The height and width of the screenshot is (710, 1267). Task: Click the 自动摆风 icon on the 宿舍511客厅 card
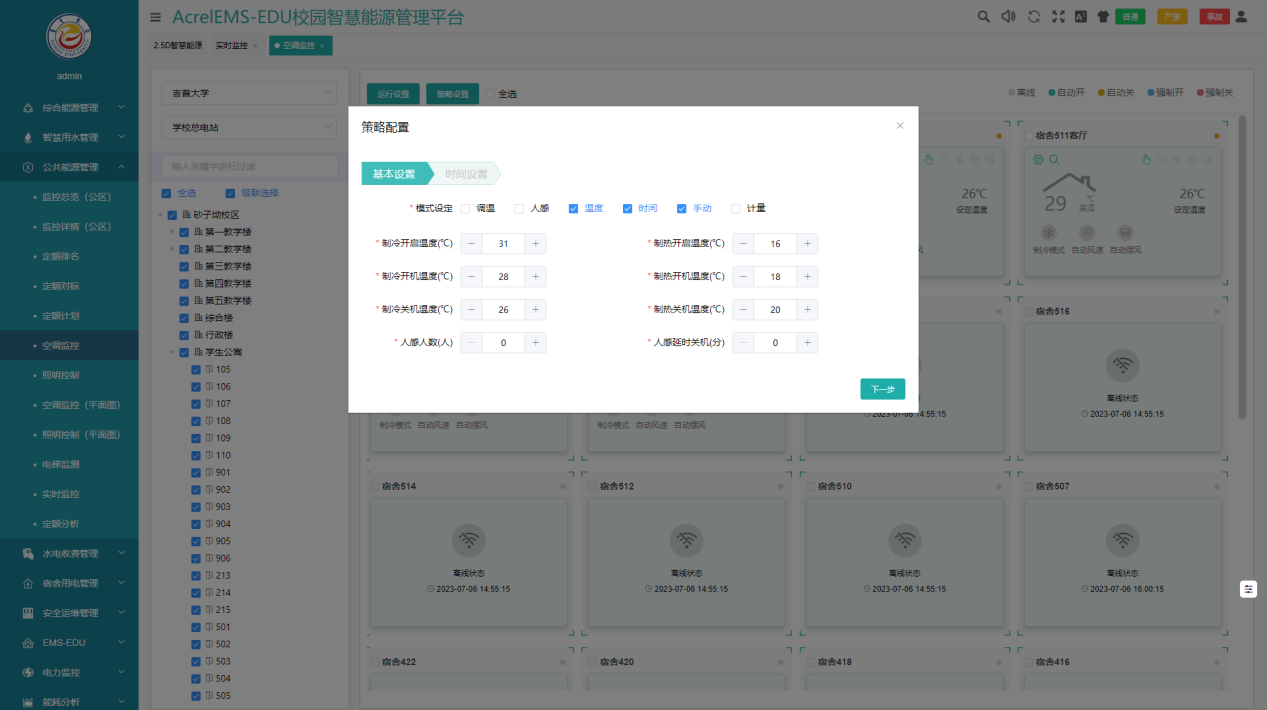[x=1125, y=232]
